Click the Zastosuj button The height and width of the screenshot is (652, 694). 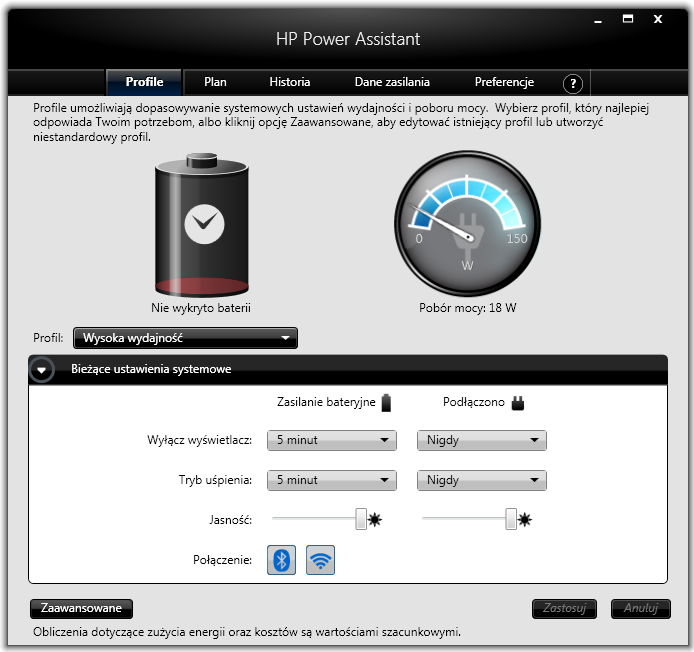(x=564, y=609)
